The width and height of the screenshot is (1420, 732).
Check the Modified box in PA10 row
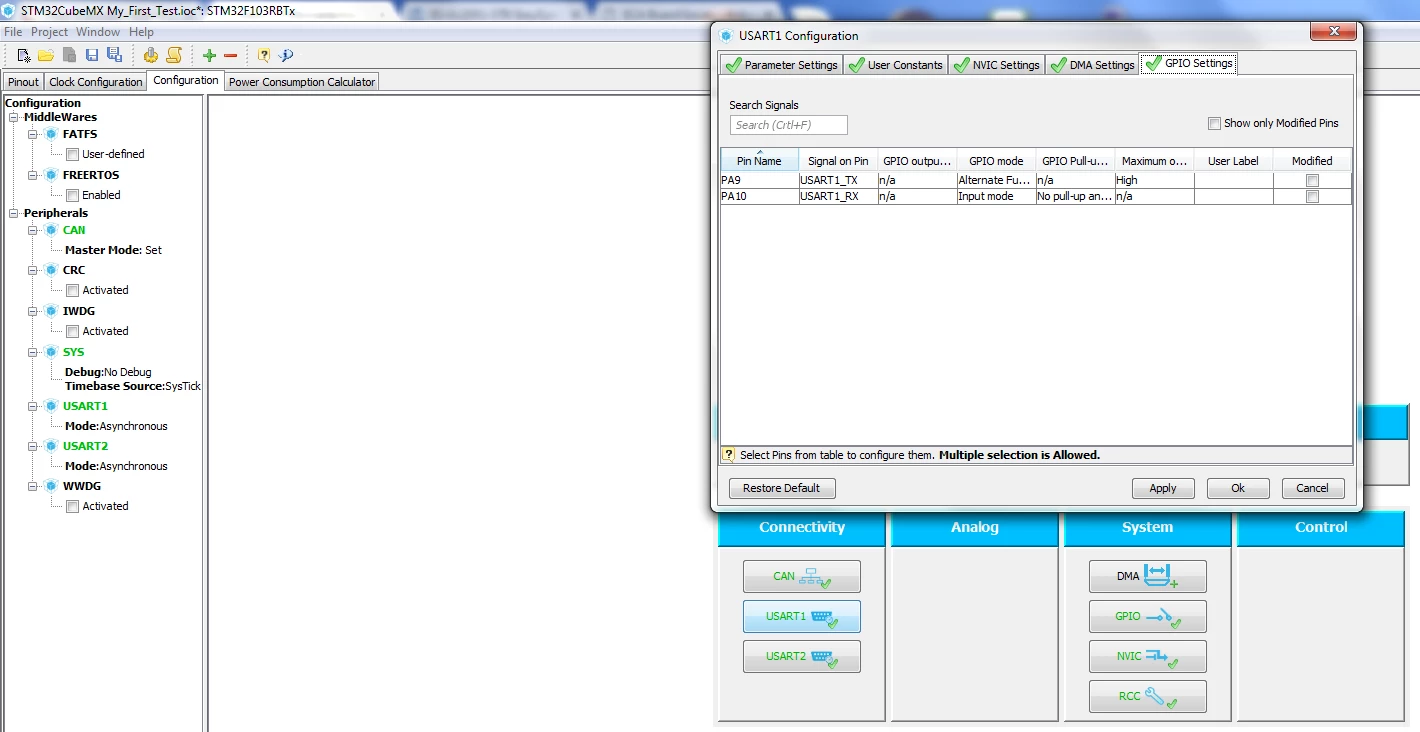1312,197
